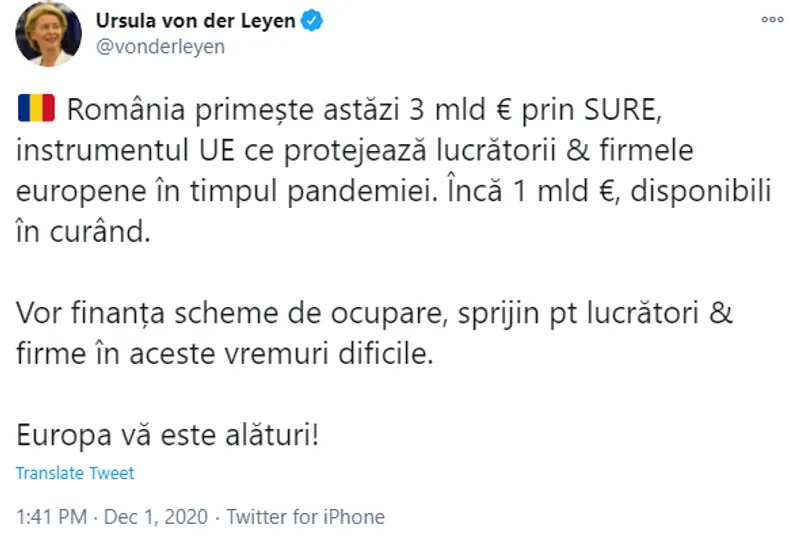Visit the @vonderleyen handle
Image resolution: width=800 pixels, height=541 pixels.
tap(159, 47)
